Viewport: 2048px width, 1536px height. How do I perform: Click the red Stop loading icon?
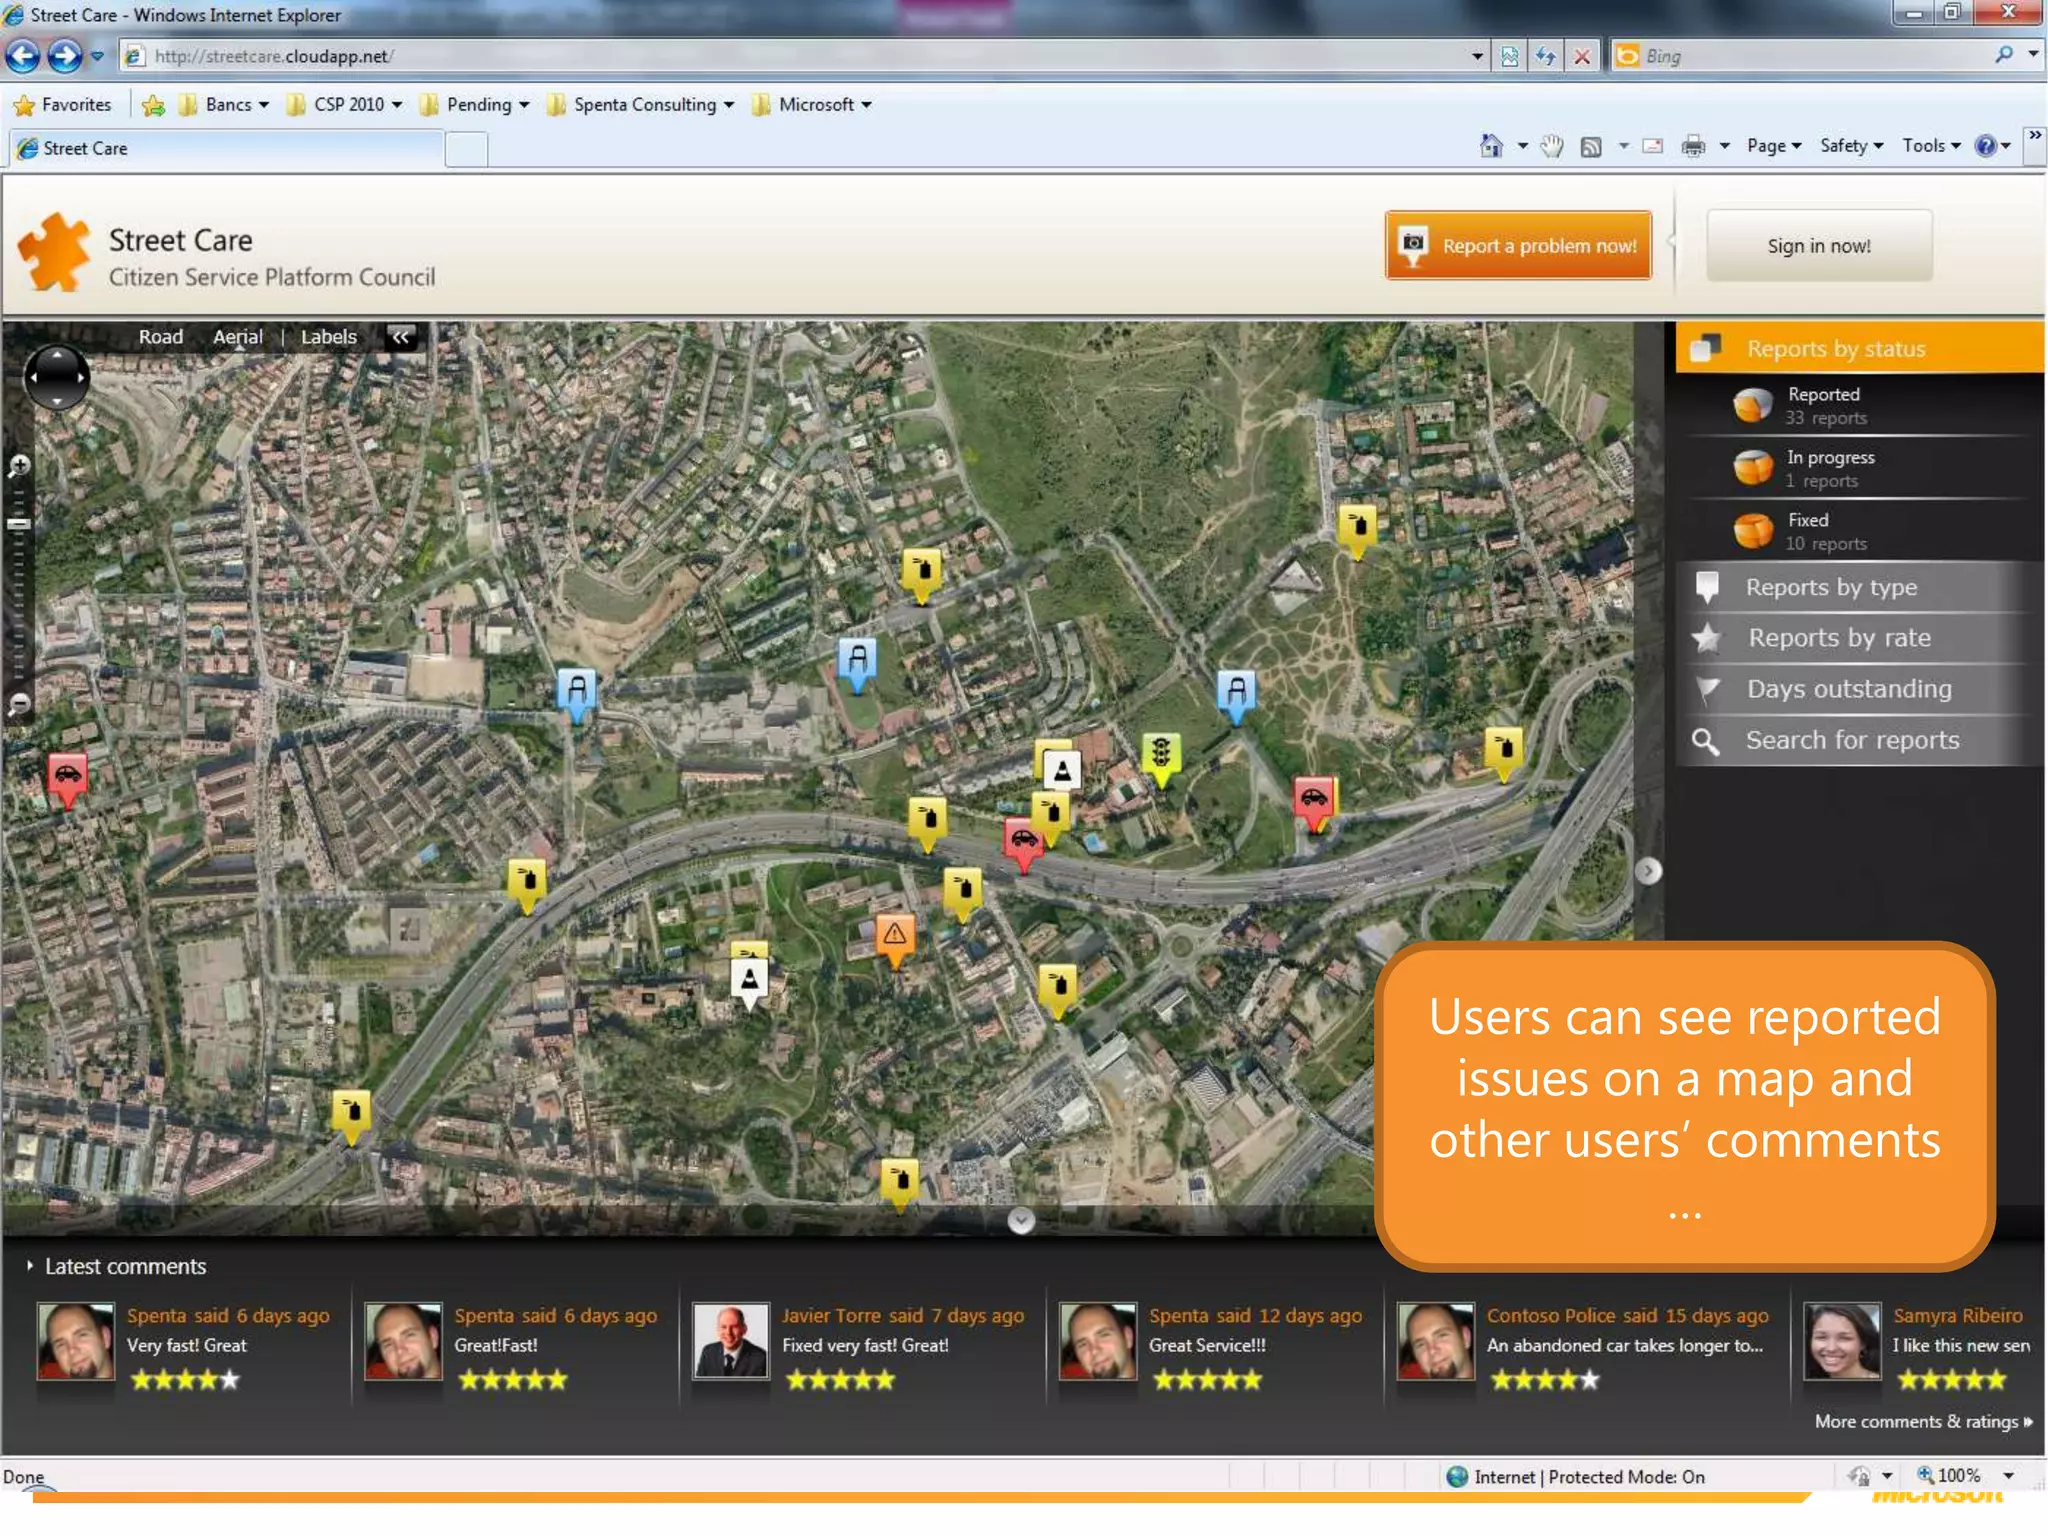(x=1582, y=56)
